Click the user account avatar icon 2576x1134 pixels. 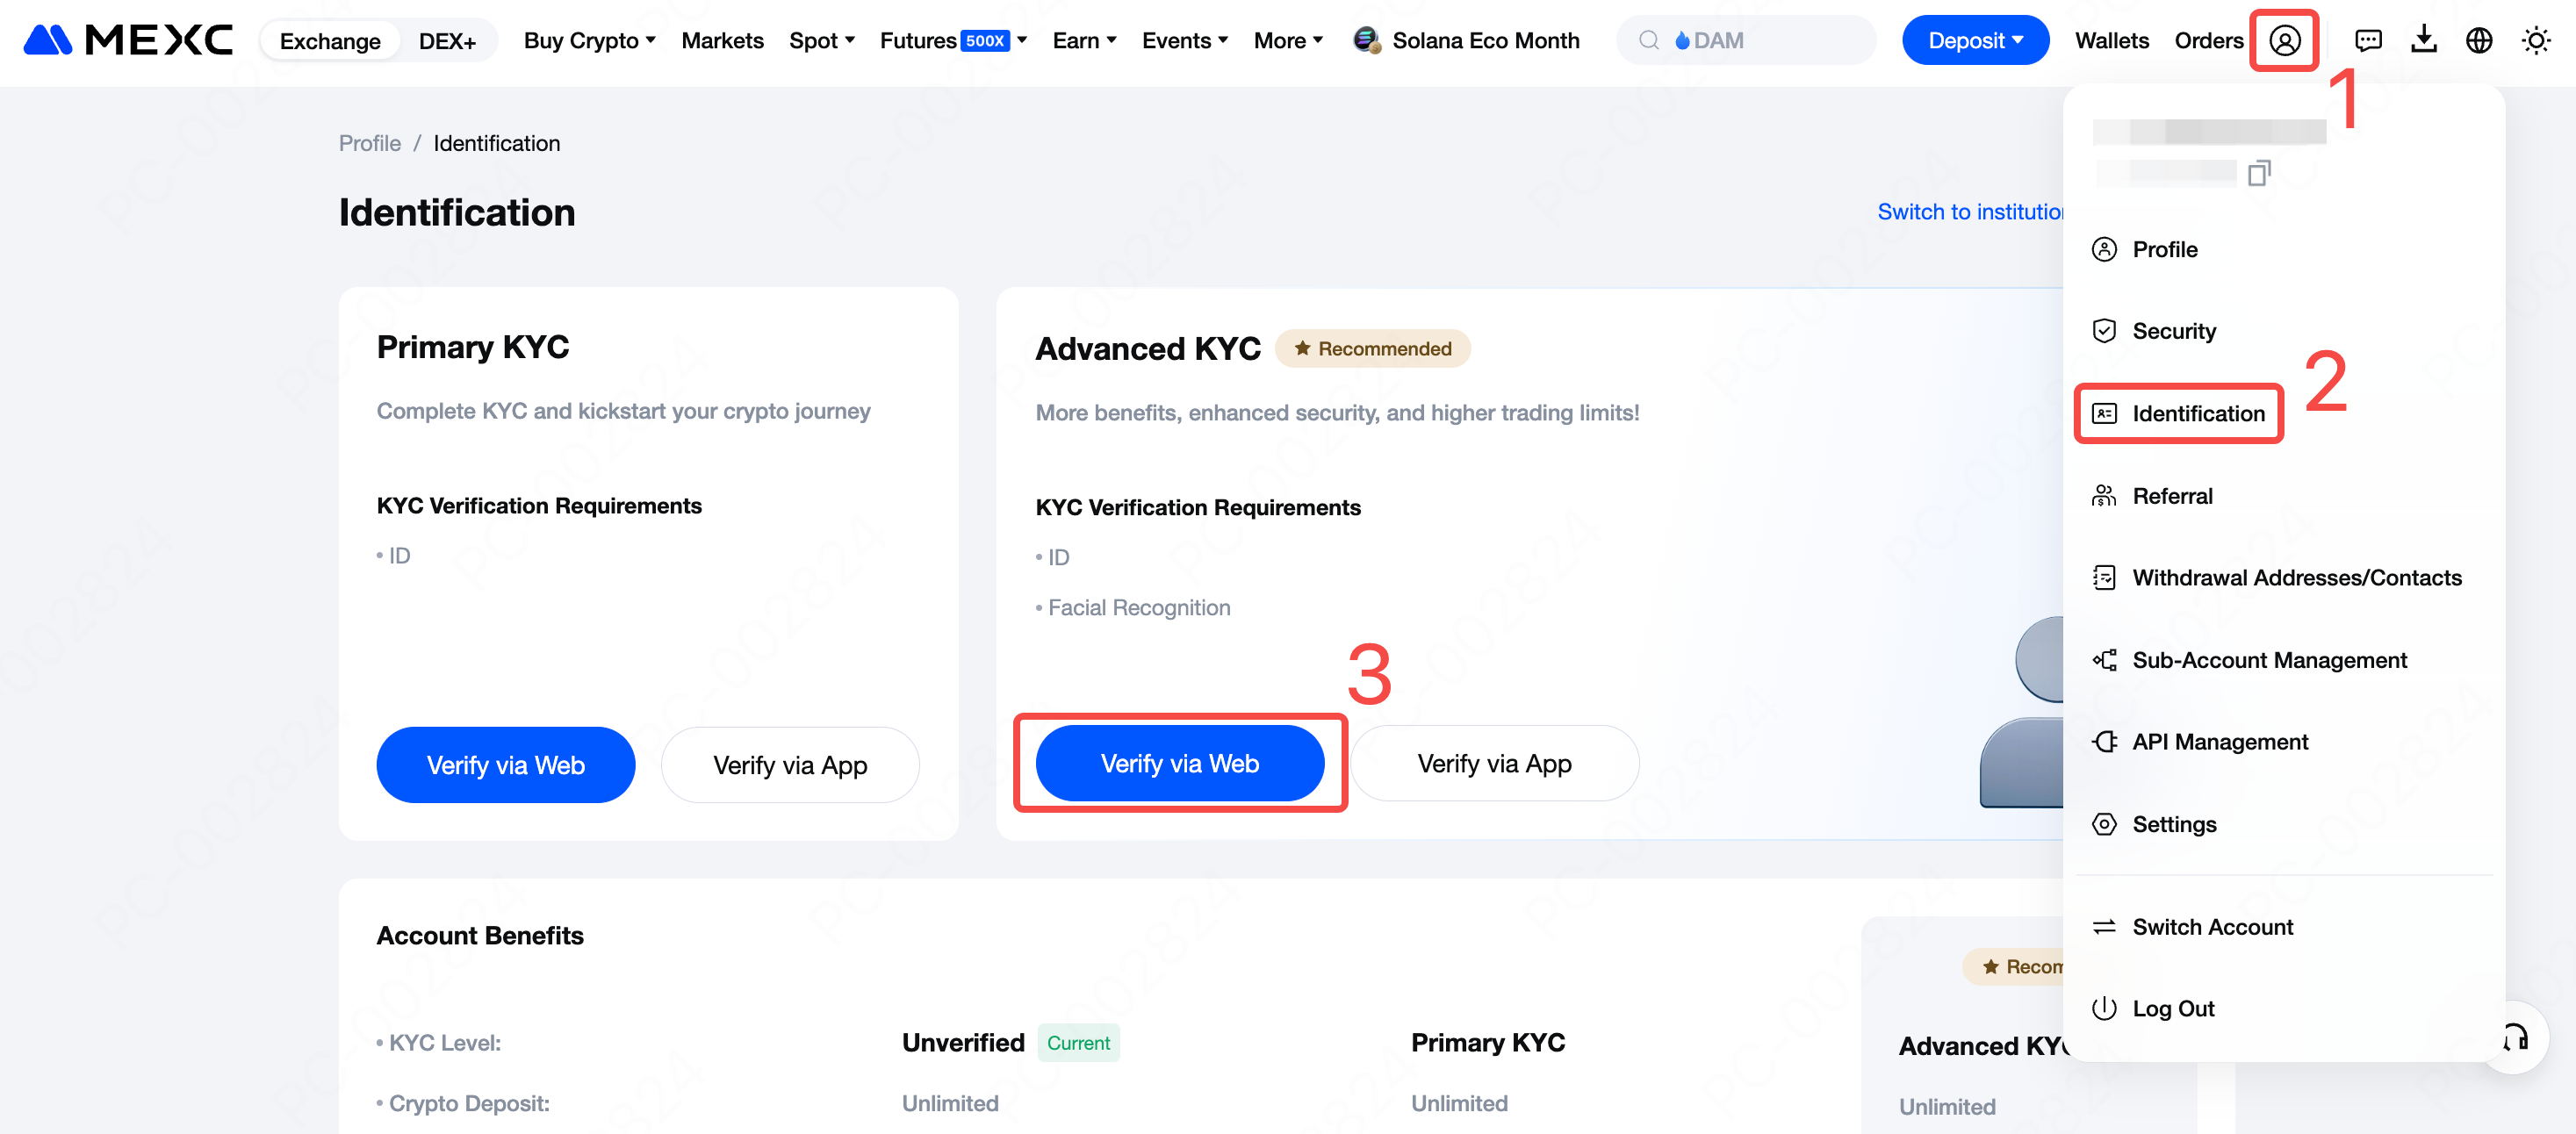pyautogui.click(x=2284, y=41)
